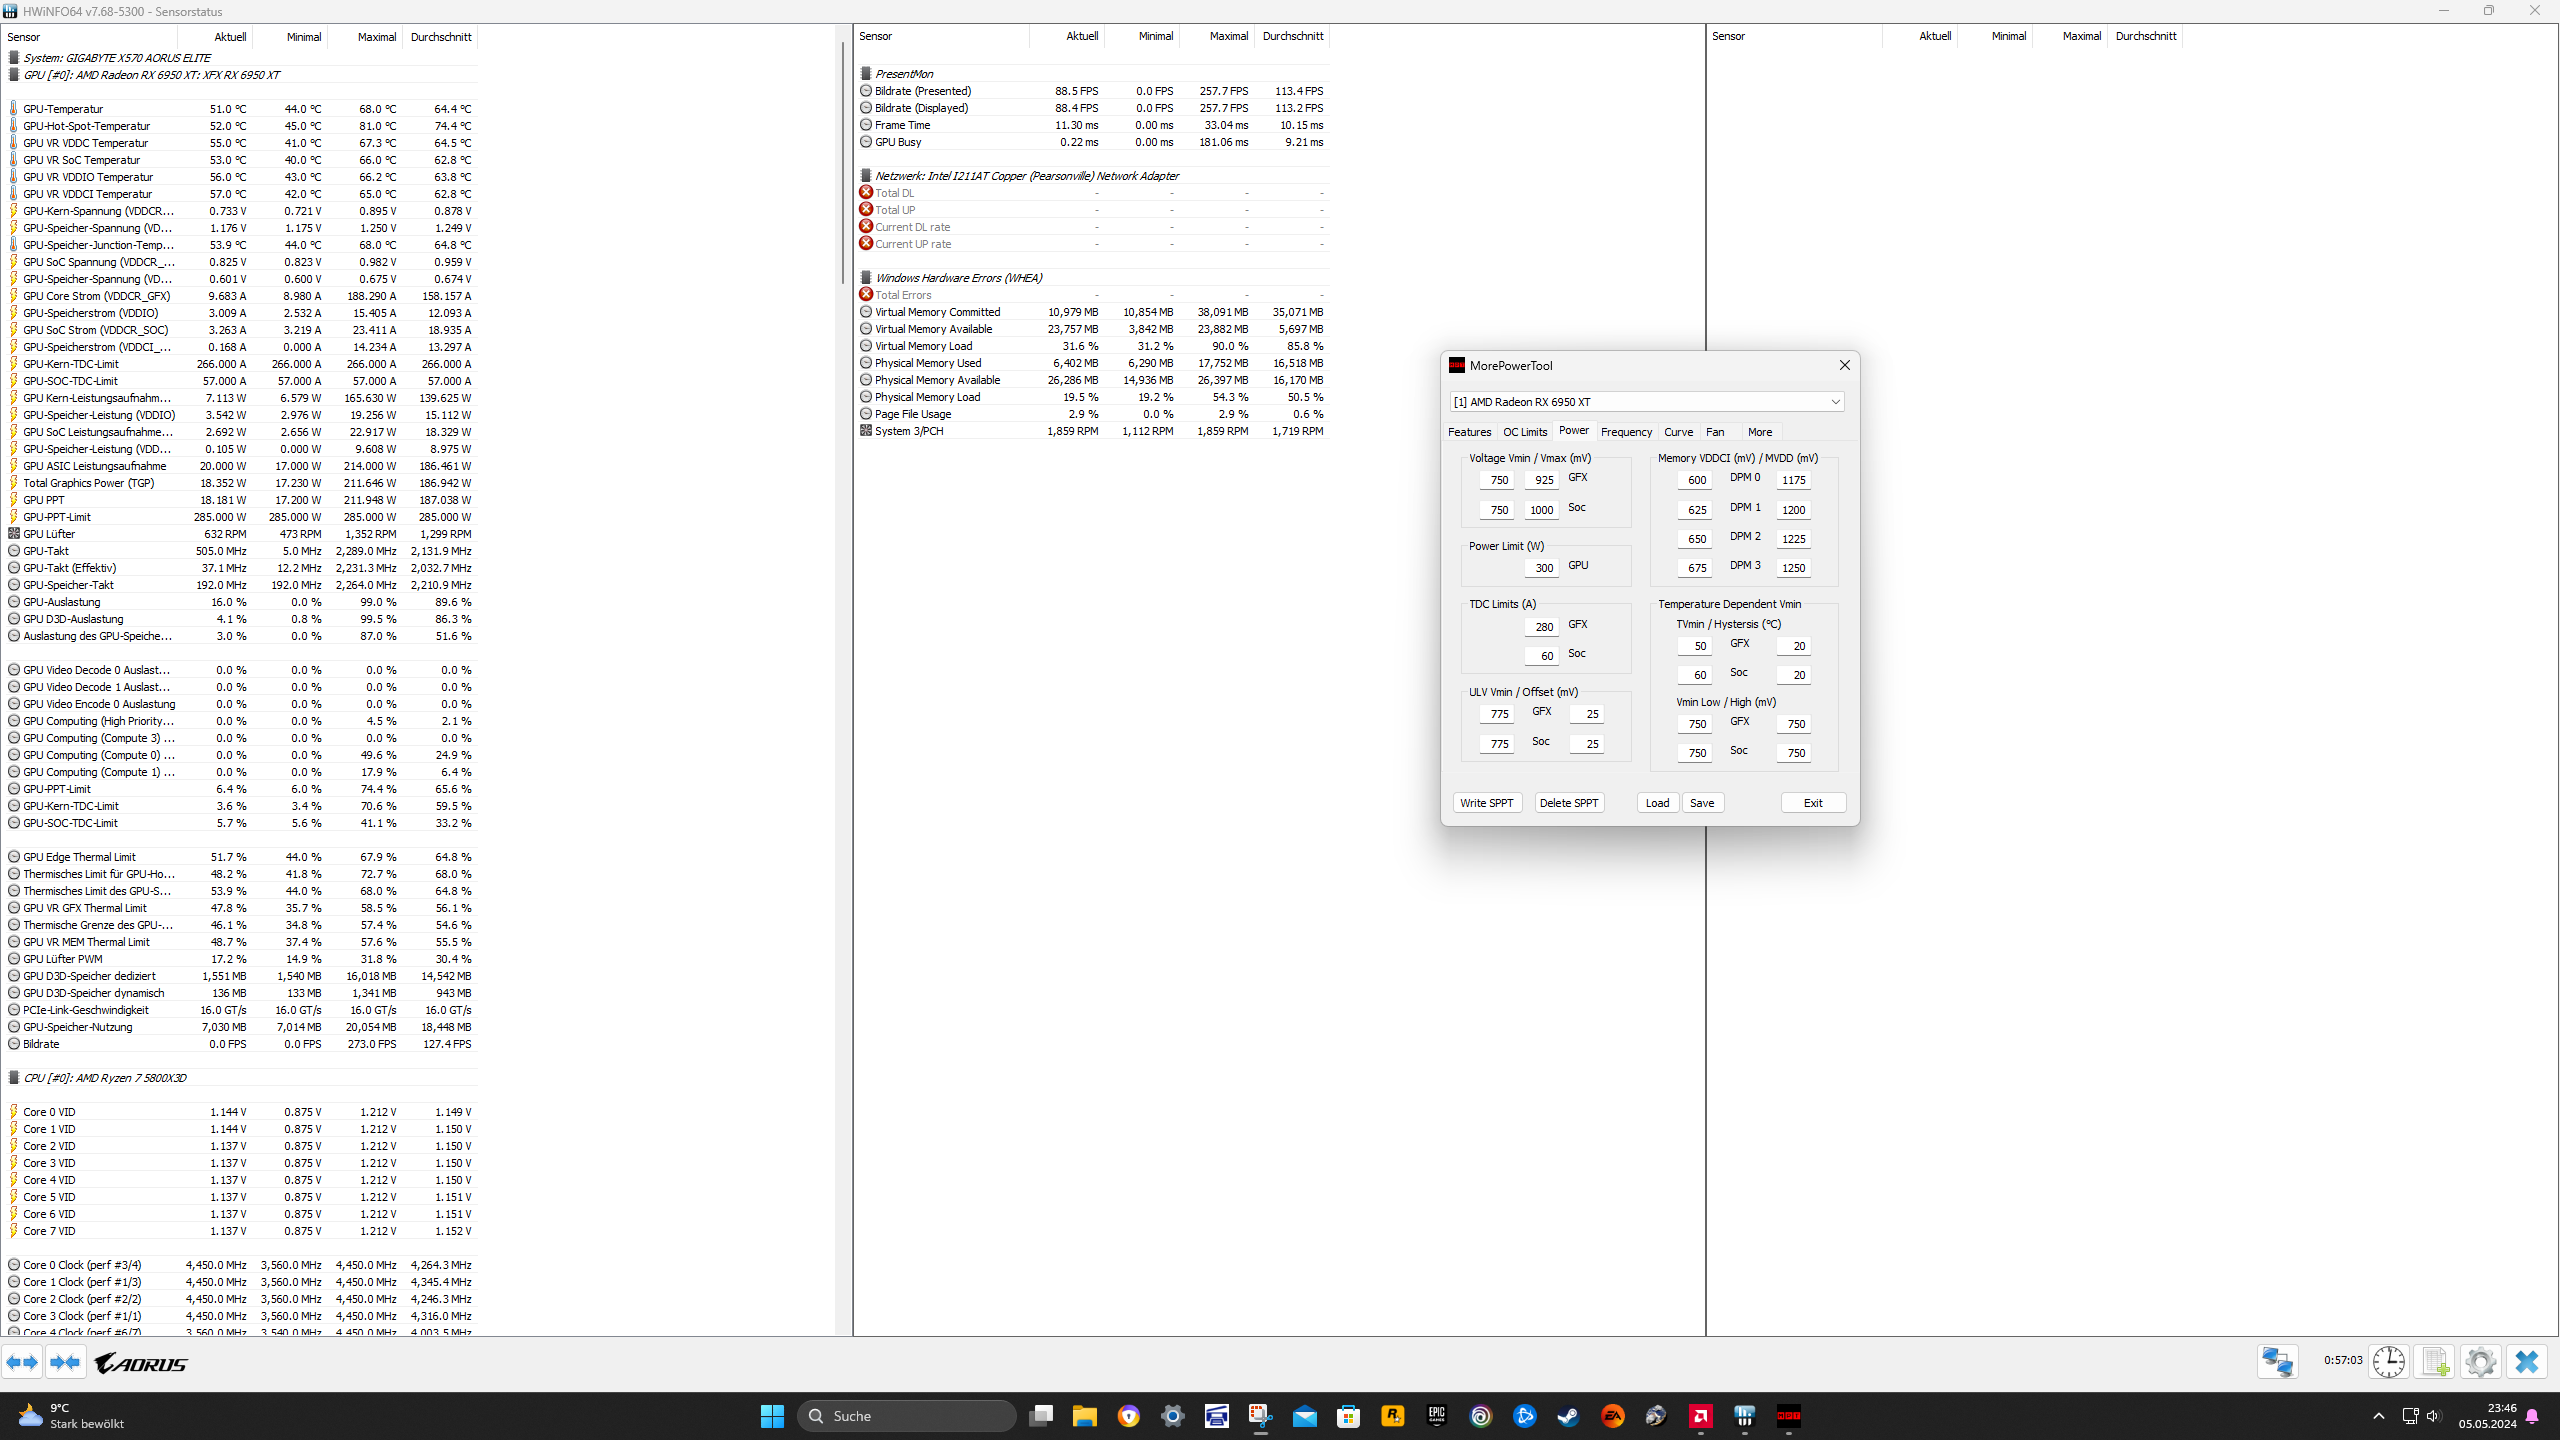Viewport: 2560px width, 1440px height.
Task: Click the Power Limit GPU value field
Action: pos(1541,568)
